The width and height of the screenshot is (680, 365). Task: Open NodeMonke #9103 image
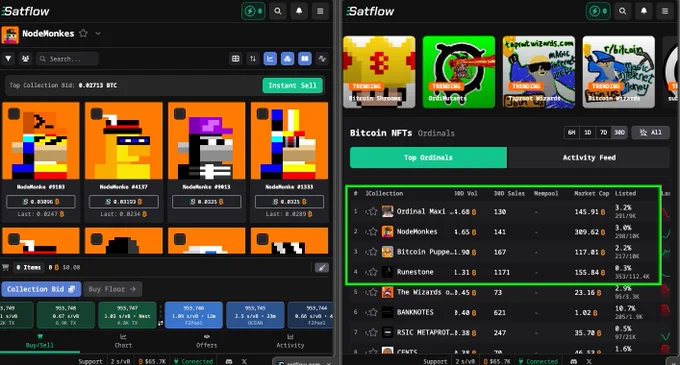41,141
